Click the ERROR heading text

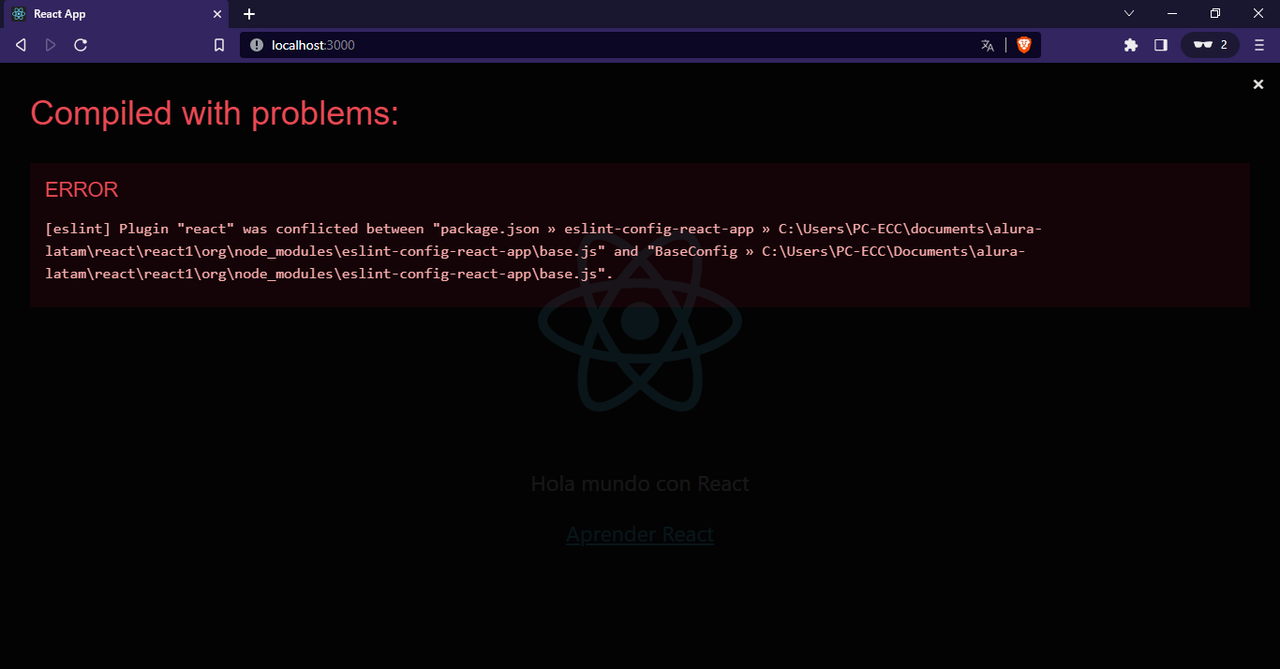tap(82, 190)
